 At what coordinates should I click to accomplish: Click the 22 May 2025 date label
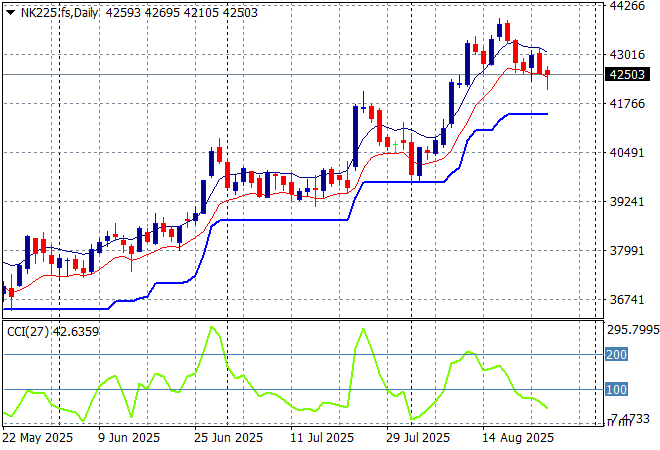tap(39, 438)
